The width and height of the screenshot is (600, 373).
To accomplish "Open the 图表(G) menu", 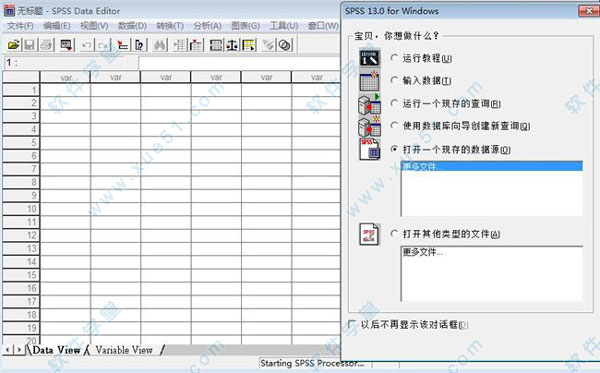I will (x=246, y=26).
